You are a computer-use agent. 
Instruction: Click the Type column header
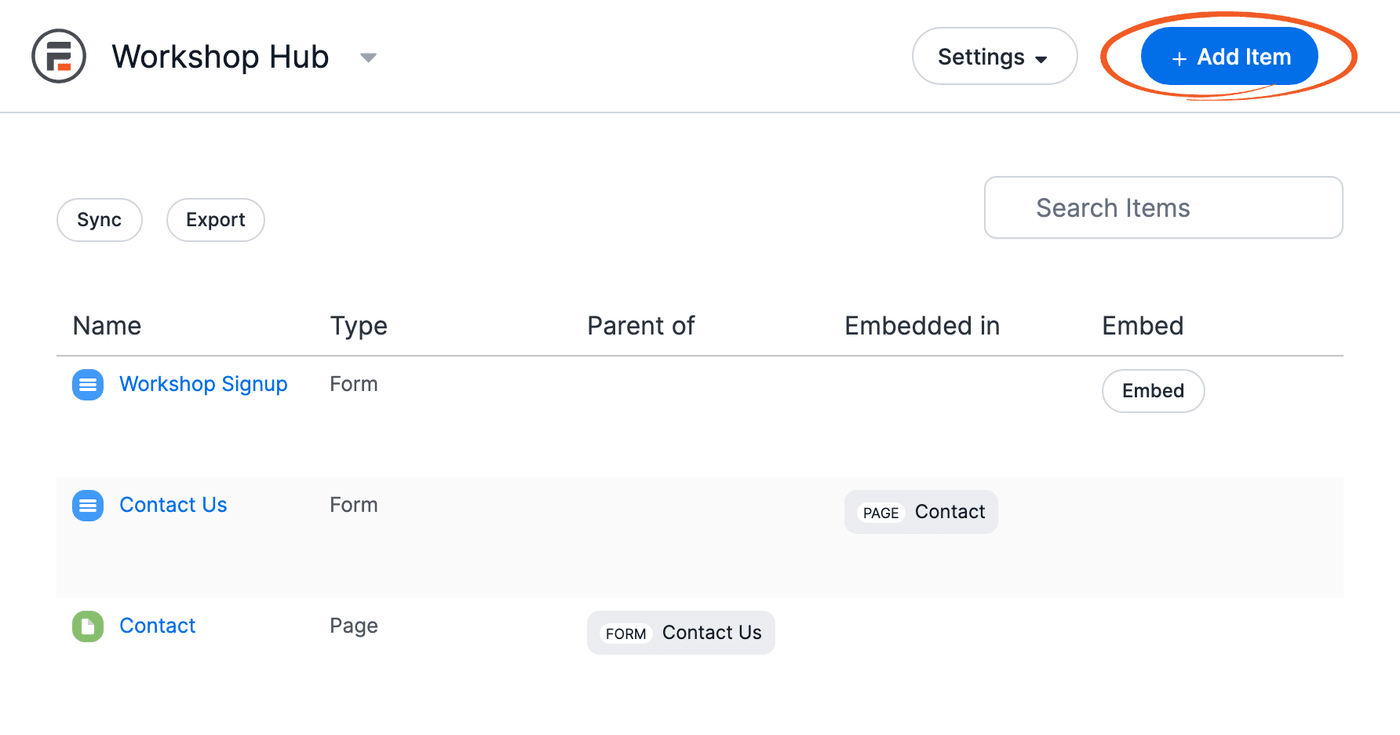click(x=358, y=326)
